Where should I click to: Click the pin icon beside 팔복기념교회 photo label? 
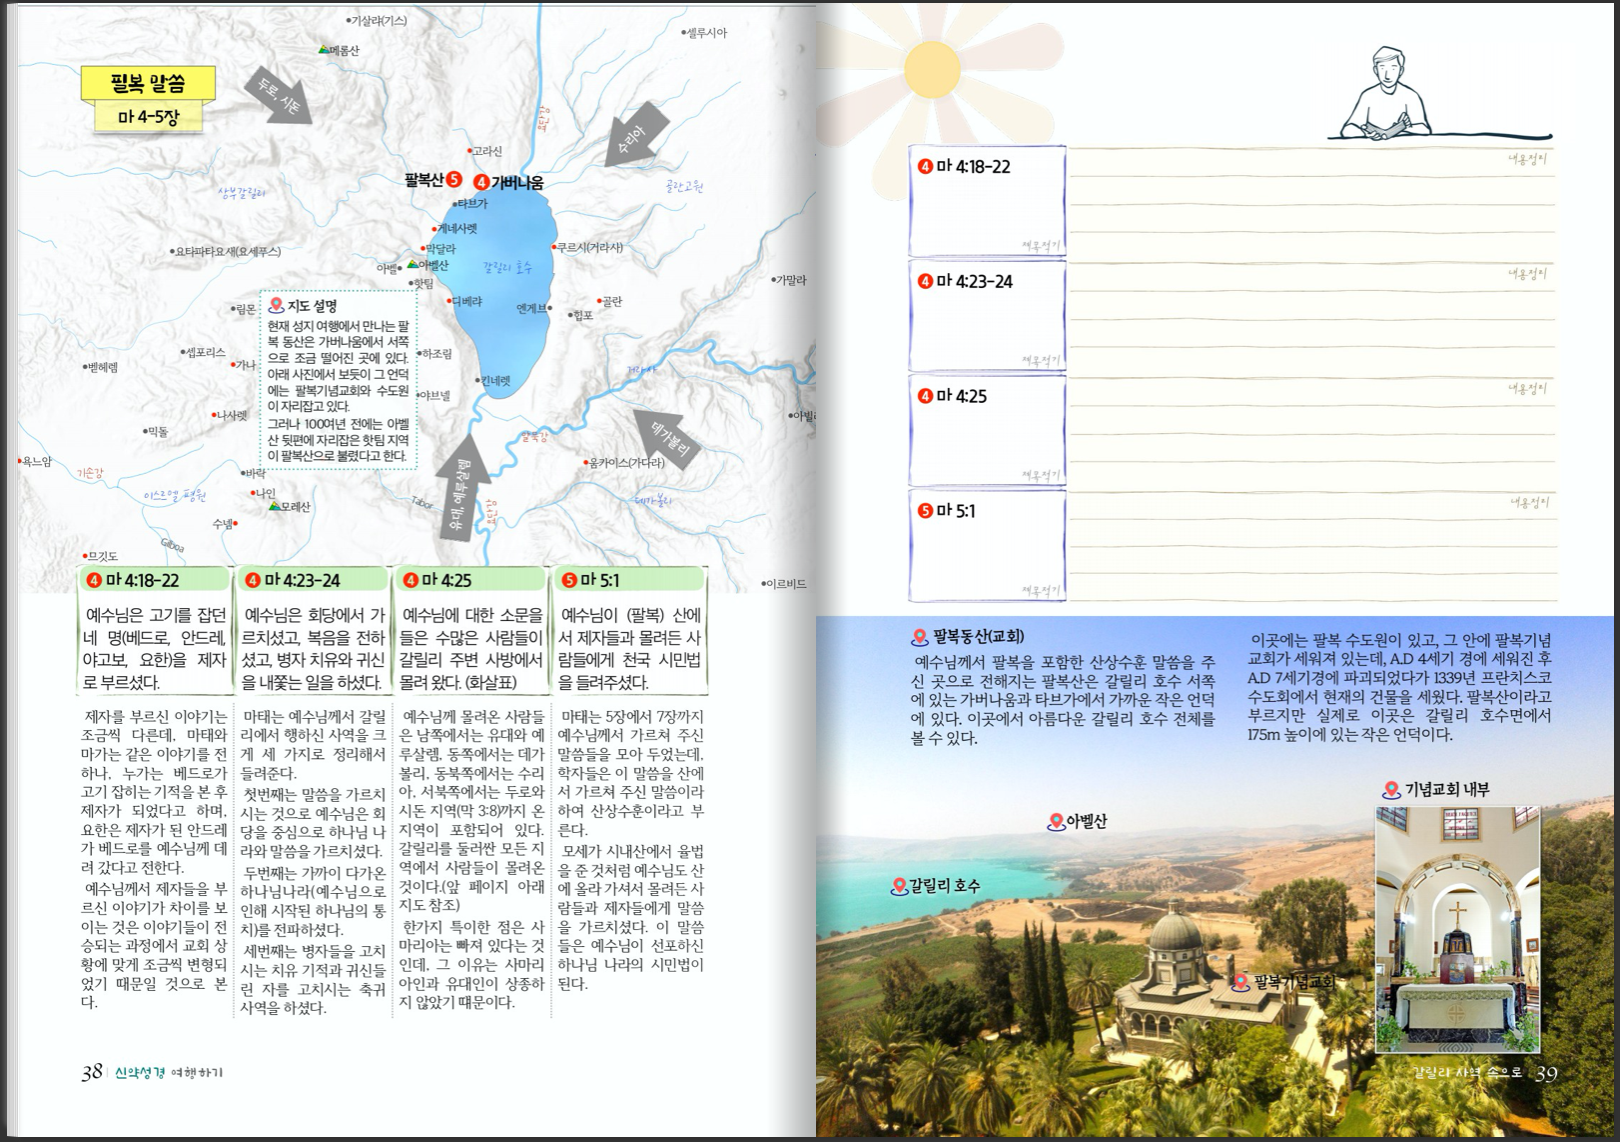coord(1241,982)
